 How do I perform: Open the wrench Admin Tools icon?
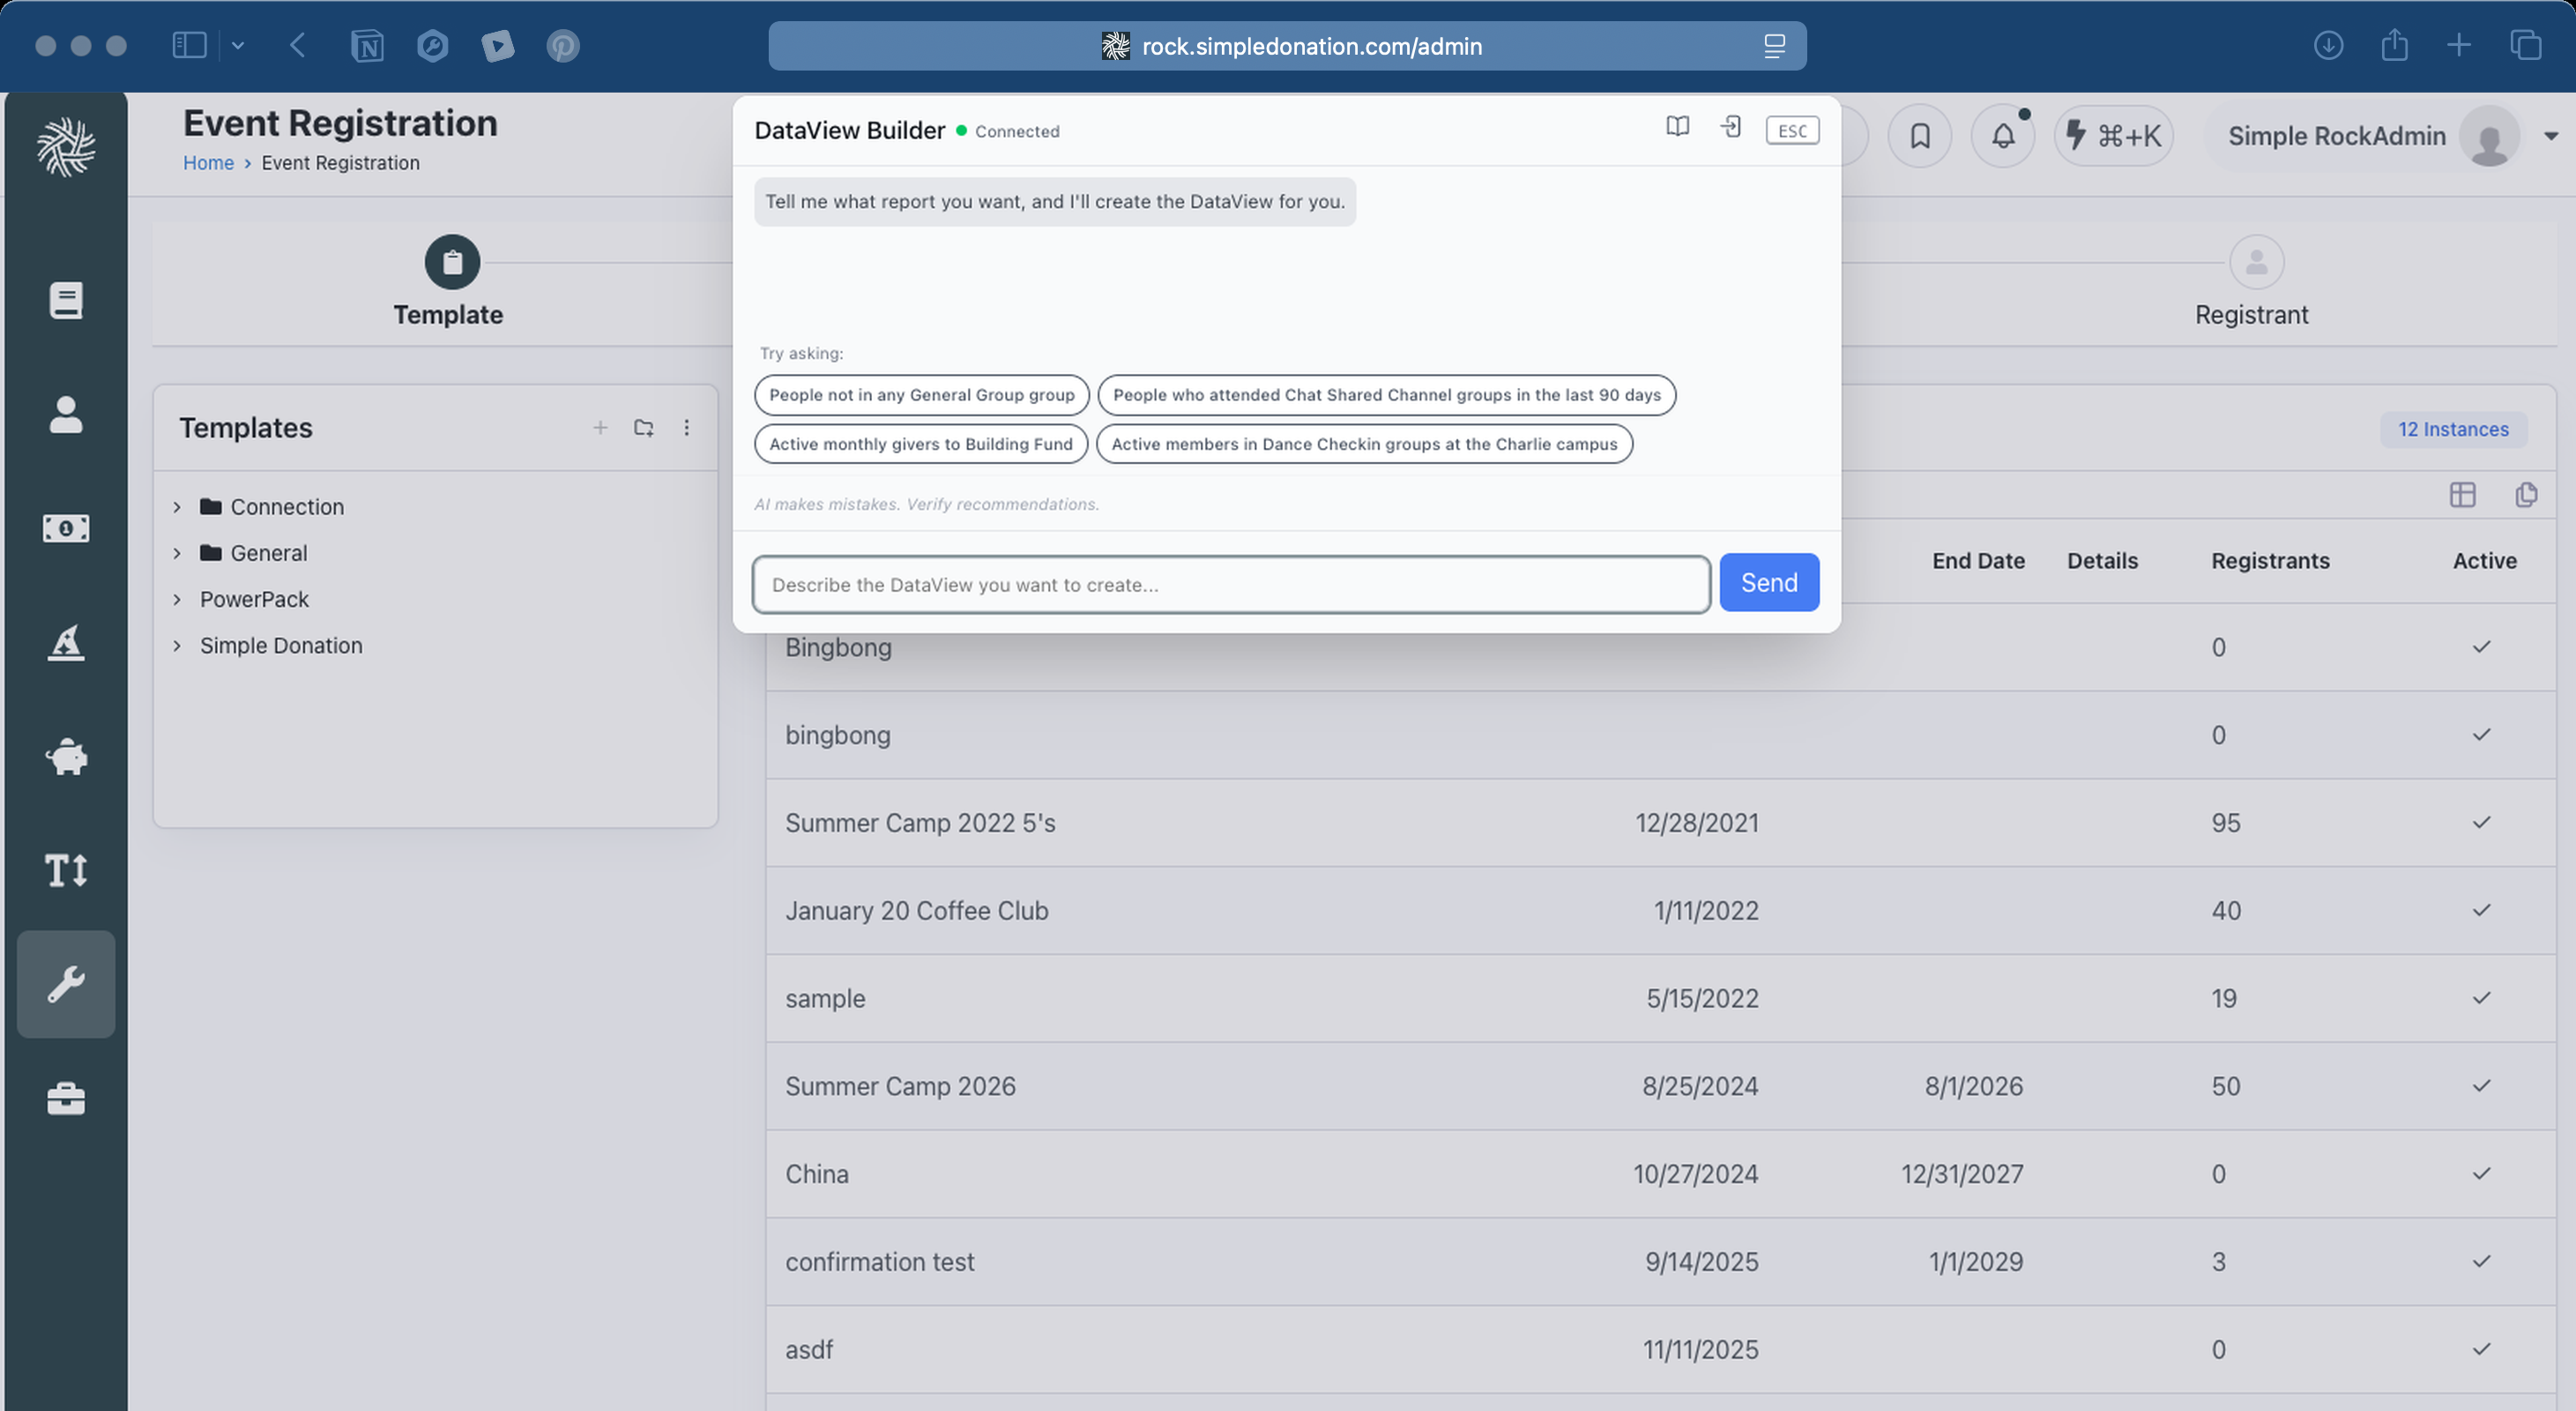(x=66, y=984)
